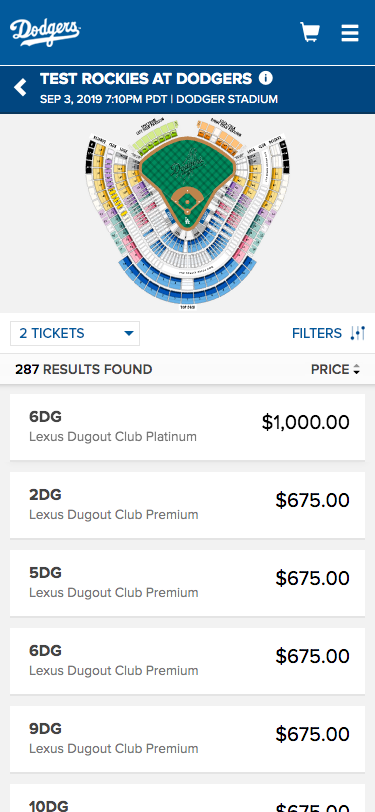Viewport: 375px width, 812px height.
Task: Open filters via the sliders icon
Action: (x=358, y=333)
